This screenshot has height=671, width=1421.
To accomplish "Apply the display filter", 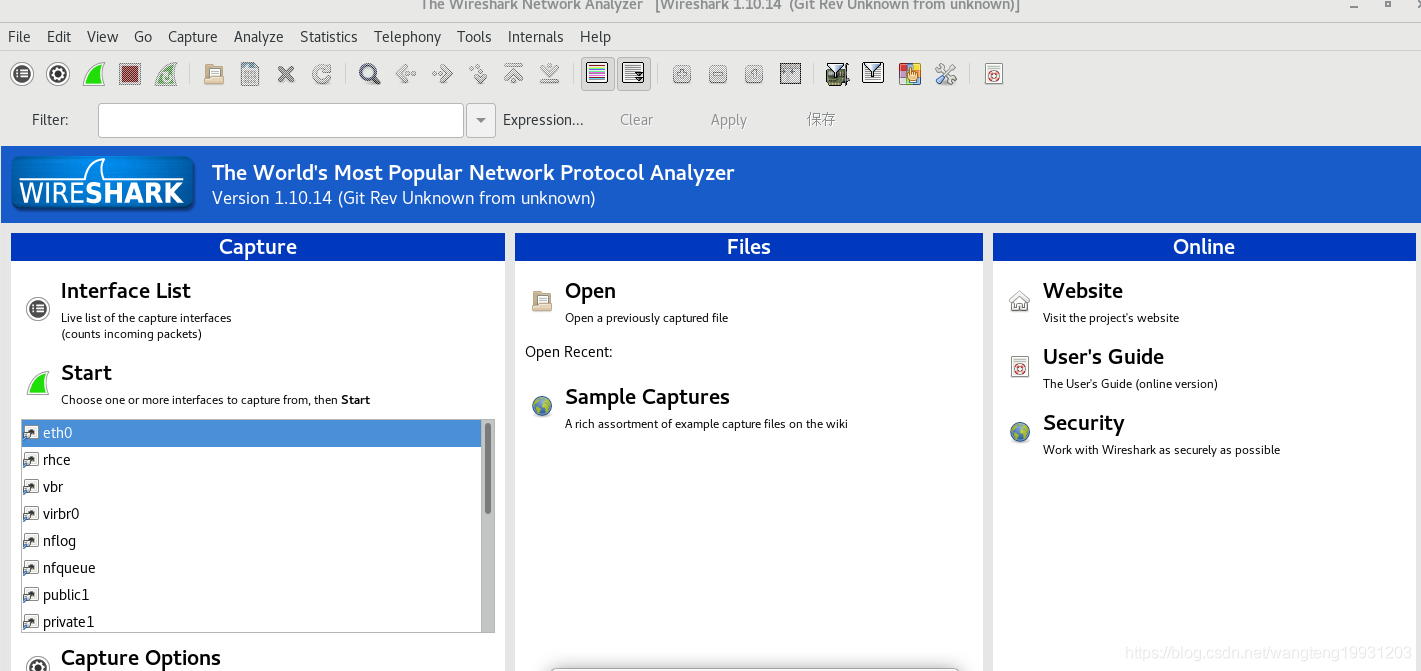I will tap(729, 120).
